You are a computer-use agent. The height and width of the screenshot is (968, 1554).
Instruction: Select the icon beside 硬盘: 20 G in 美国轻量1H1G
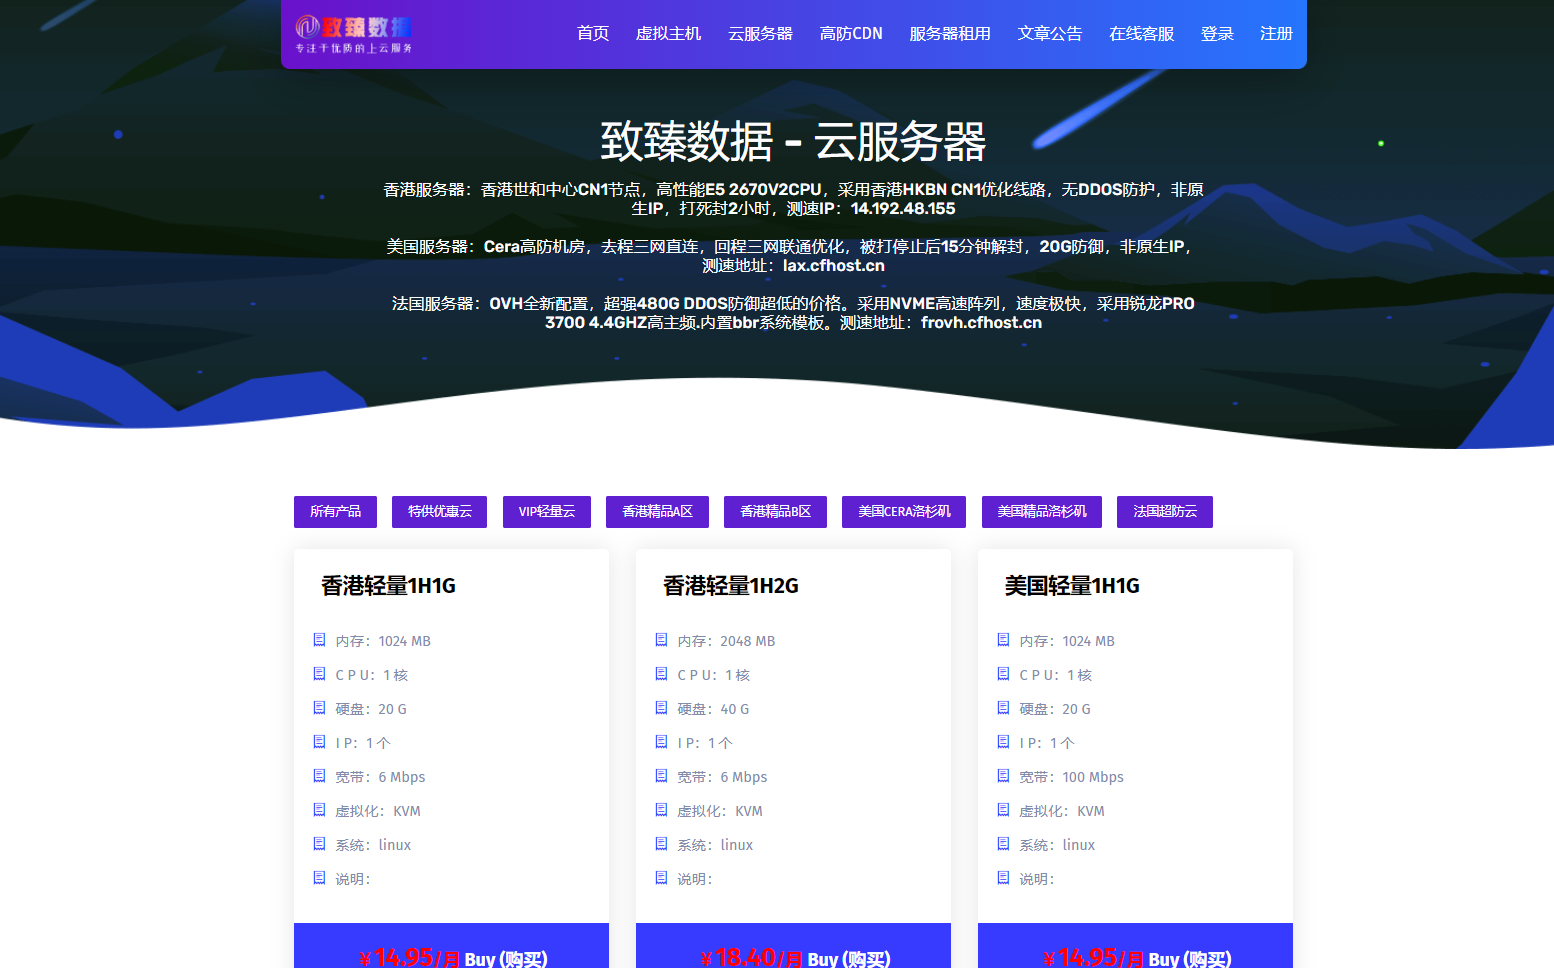[x=1003, y=708]
